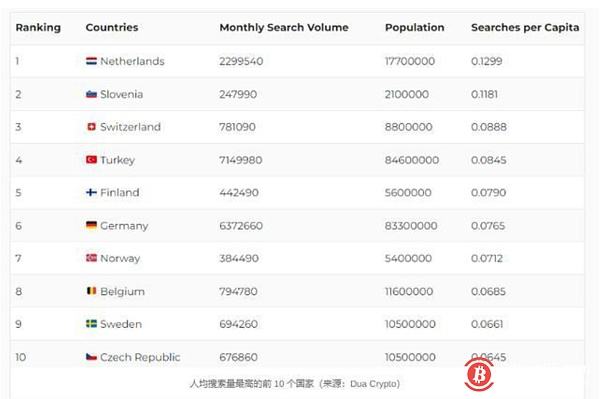Click search volume value 2299540
Image resolution: width=600 pixels, height=399 pixels.
coord(241,61)
